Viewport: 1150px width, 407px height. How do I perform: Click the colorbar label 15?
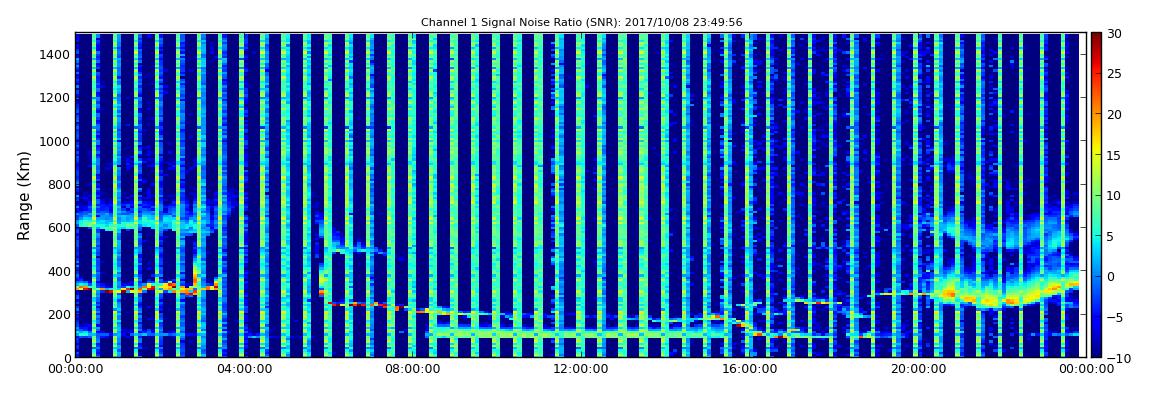[x=1115, y=155]
